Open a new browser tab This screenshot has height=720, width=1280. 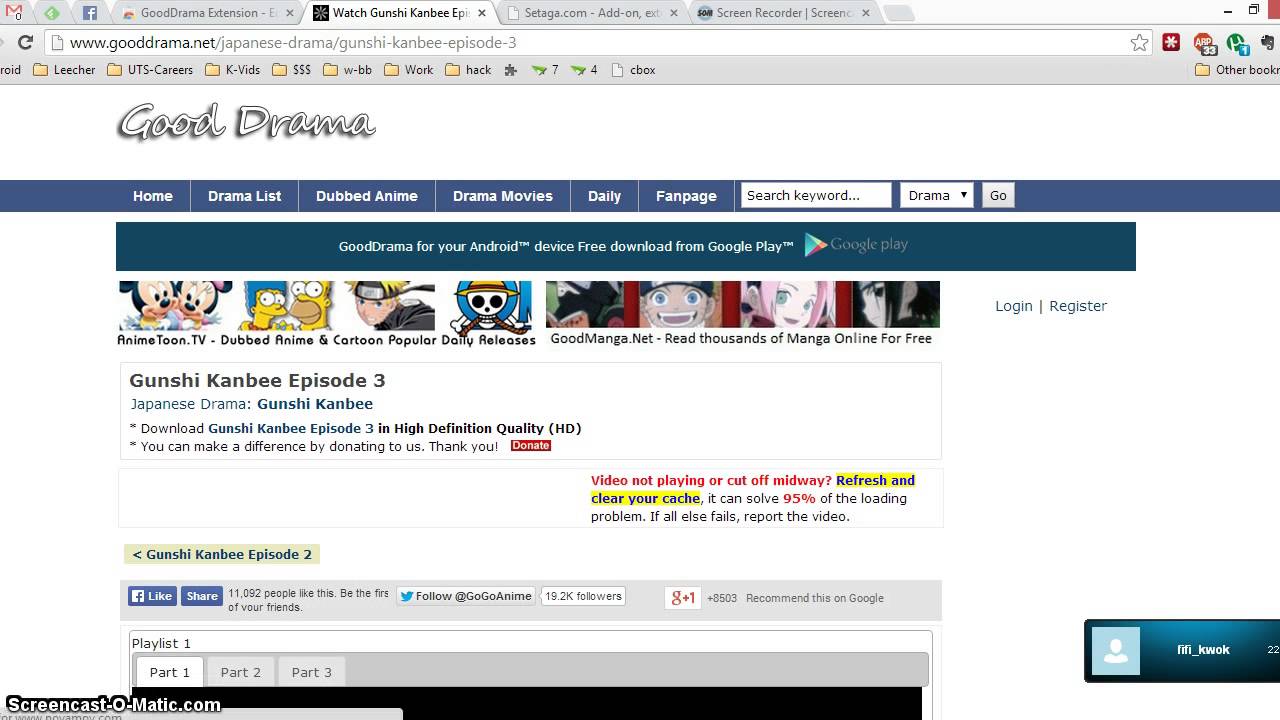[899, 13]
